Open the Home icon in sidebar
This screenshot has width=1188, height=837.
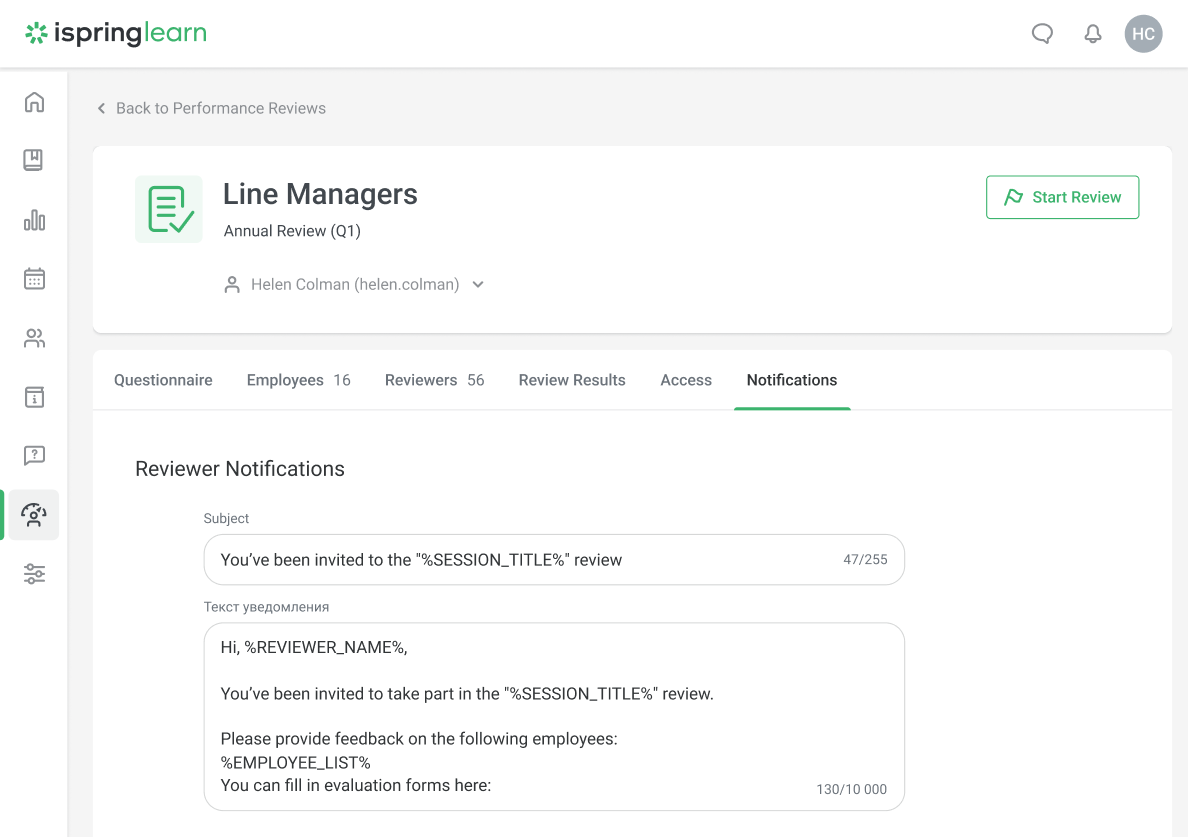(x=34, y=102)
